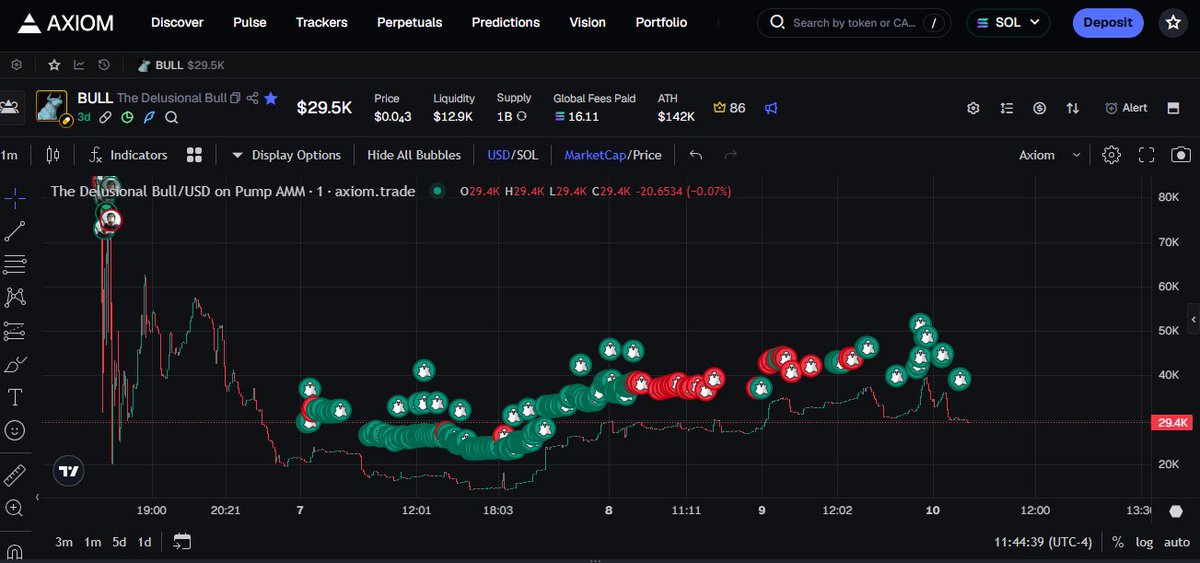
Task: Open the small chart icon in watchlist bar
Action: coord(79,65)
